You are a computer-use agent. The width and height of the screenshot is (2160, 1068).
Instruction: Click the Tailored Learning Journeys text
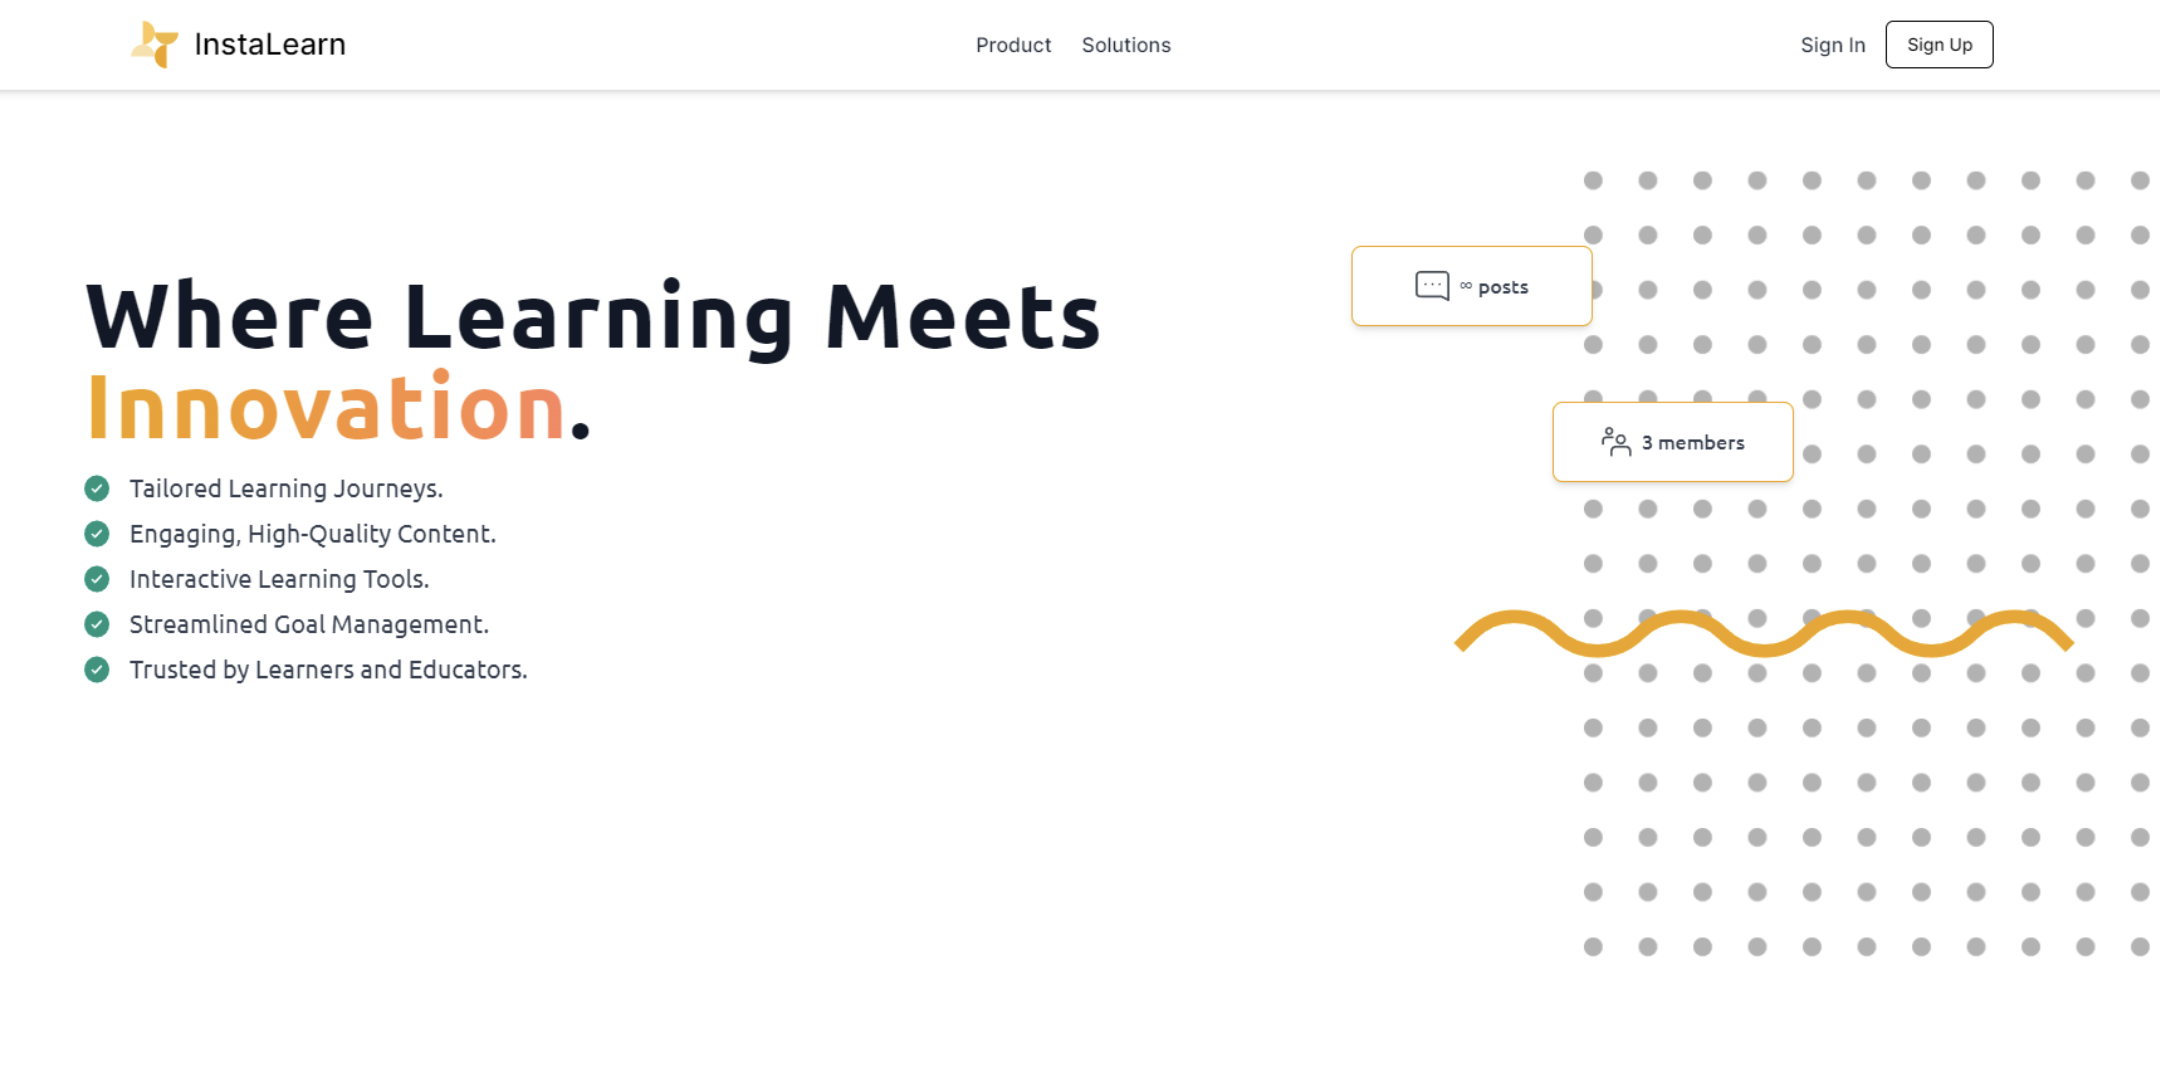click(x=286, y=489)
